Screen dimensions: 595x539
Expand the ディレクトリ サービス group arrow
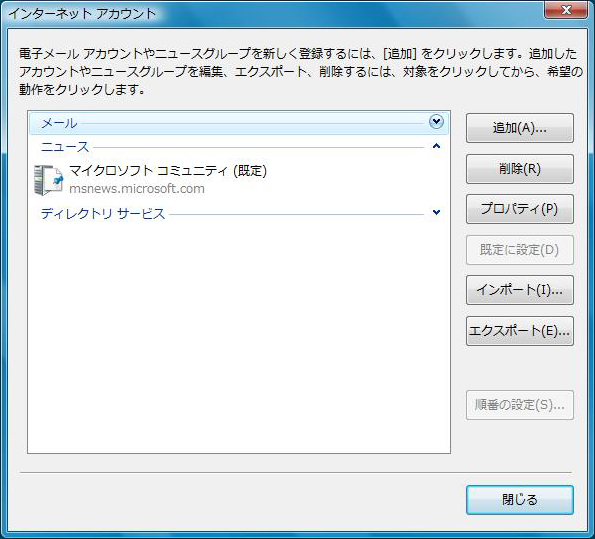tap(436, 212)
